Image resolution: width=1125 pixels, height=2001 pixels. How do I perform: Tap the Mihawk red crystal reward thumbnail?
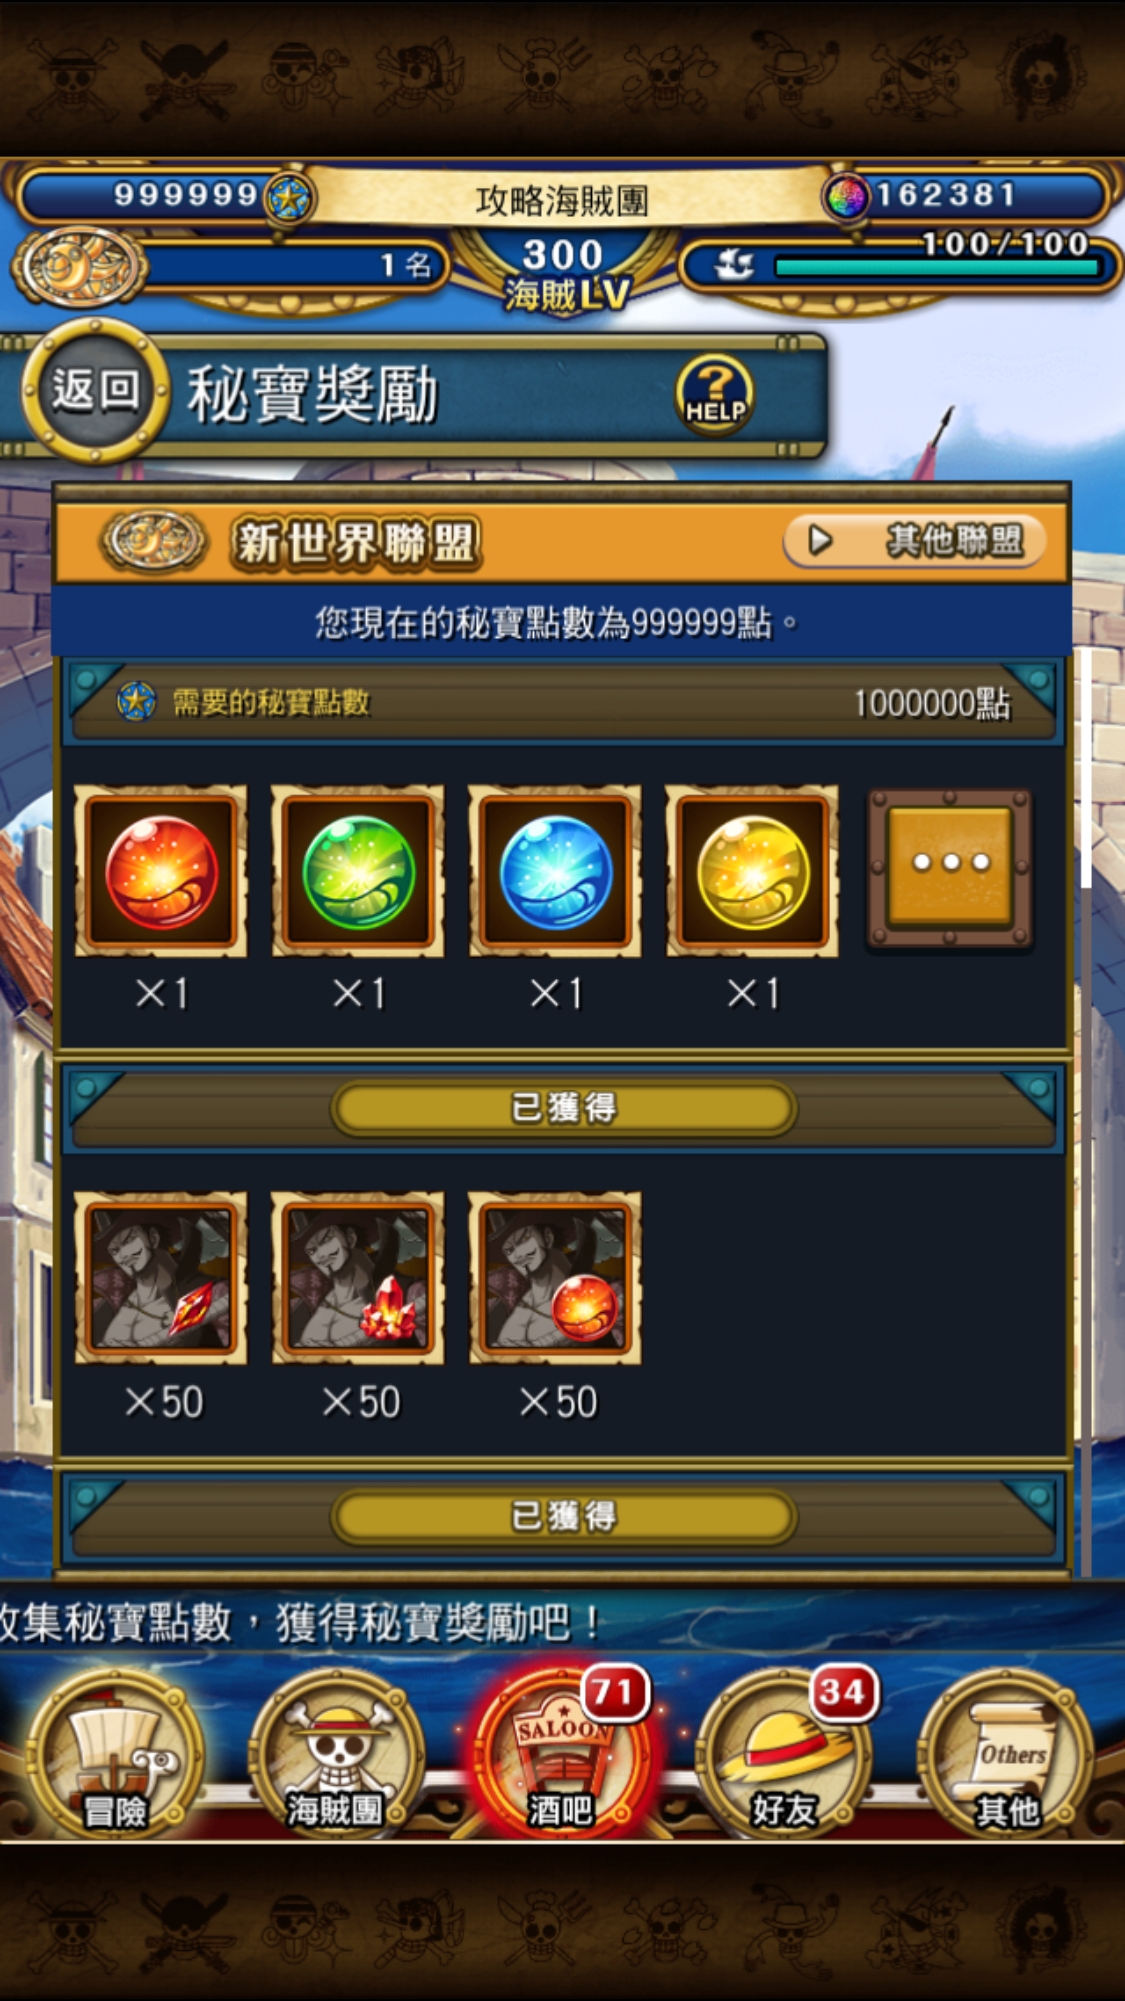tap(161, 1278)
